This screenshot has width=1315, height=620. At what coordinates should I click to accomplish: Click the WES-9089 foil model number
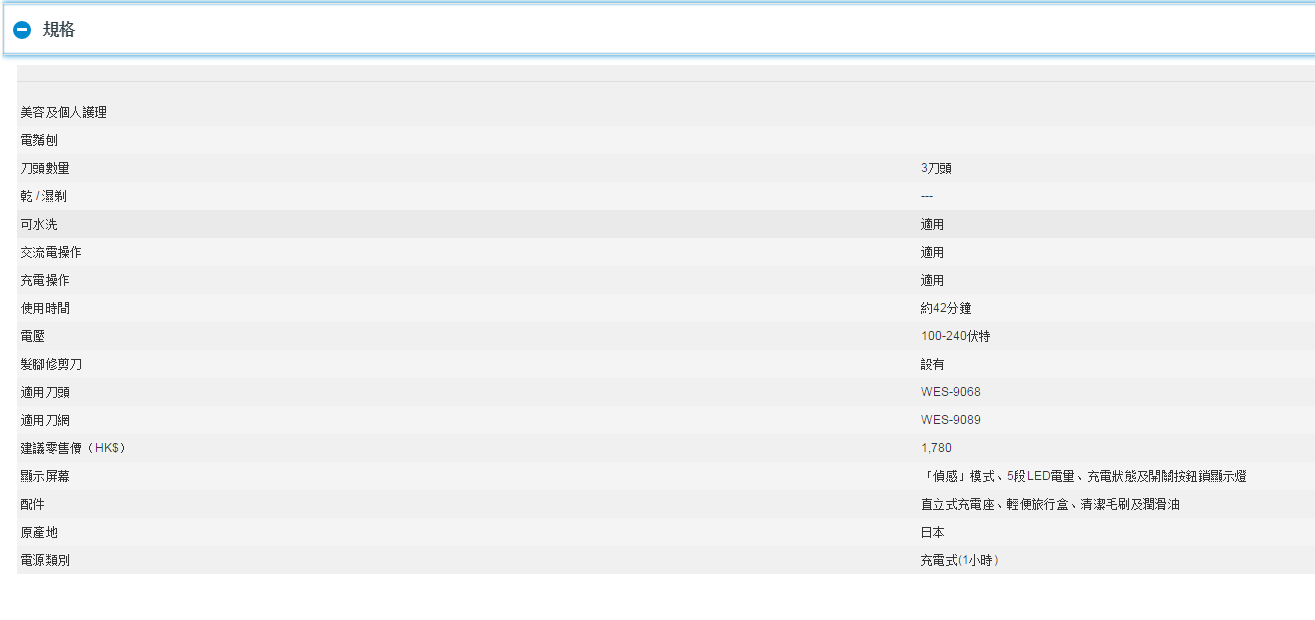click(x=950, y=420)
